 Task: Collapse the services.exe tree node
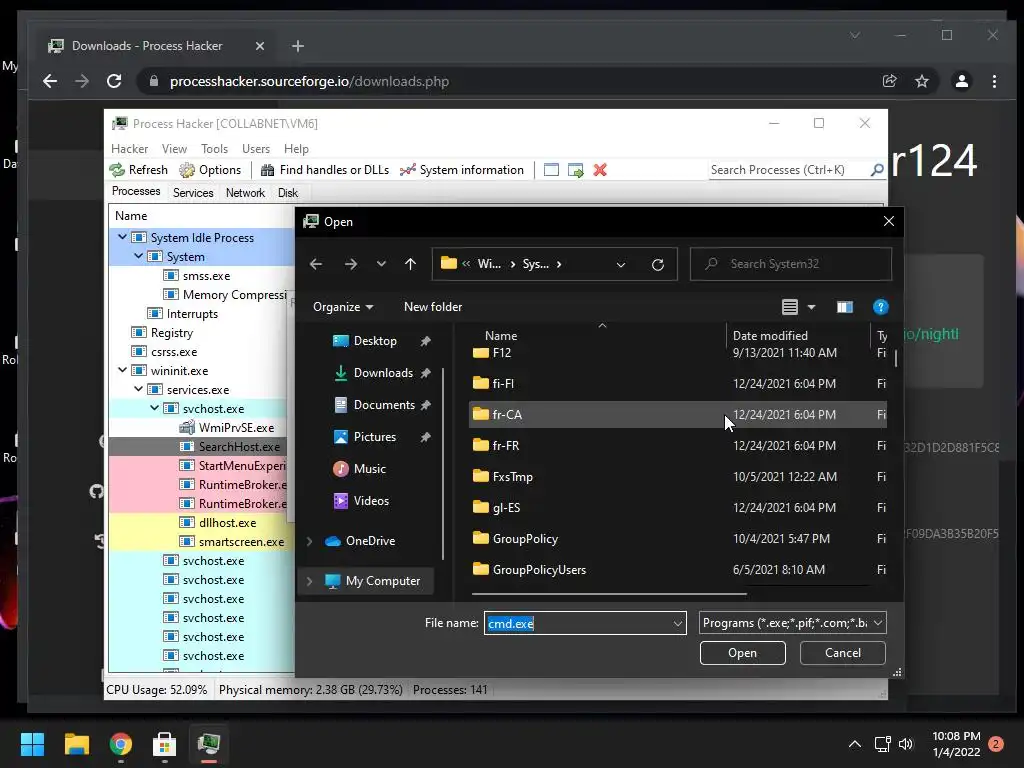[x=138, y=389]
